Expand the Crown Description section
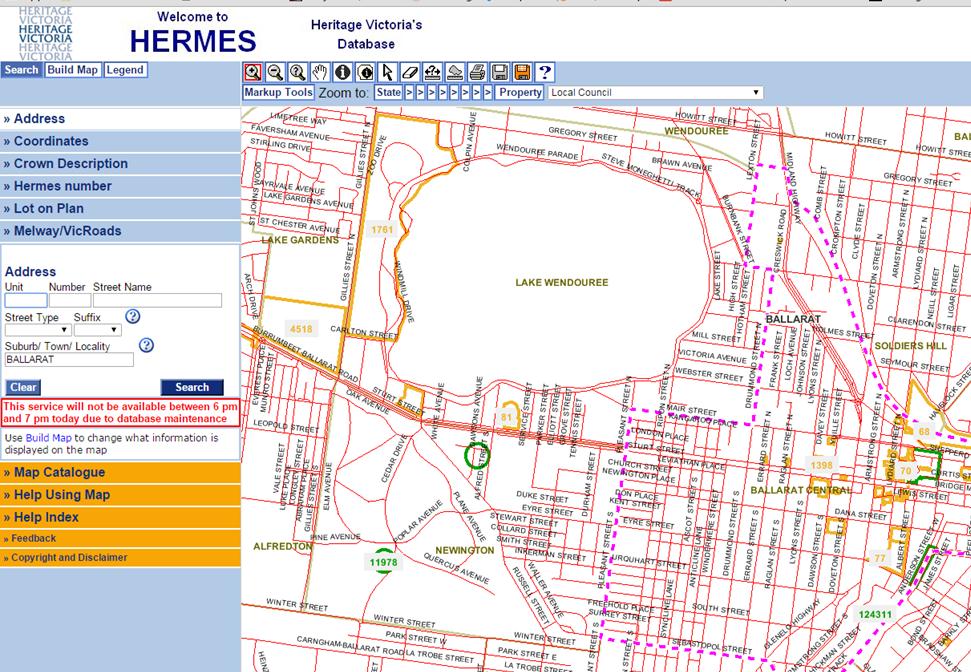Image resolution: width=971 pixels, height=672 pixels. point(120,164)
